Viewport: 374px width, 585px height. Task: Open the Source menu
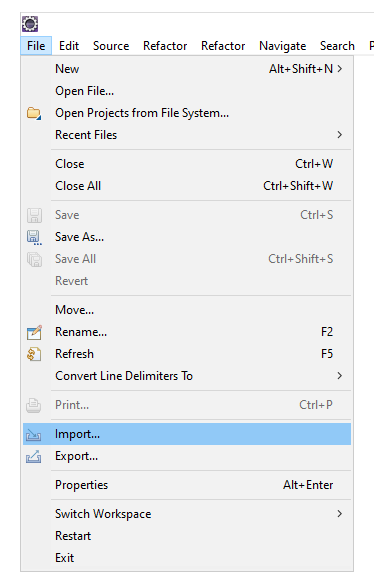[111, 46]
